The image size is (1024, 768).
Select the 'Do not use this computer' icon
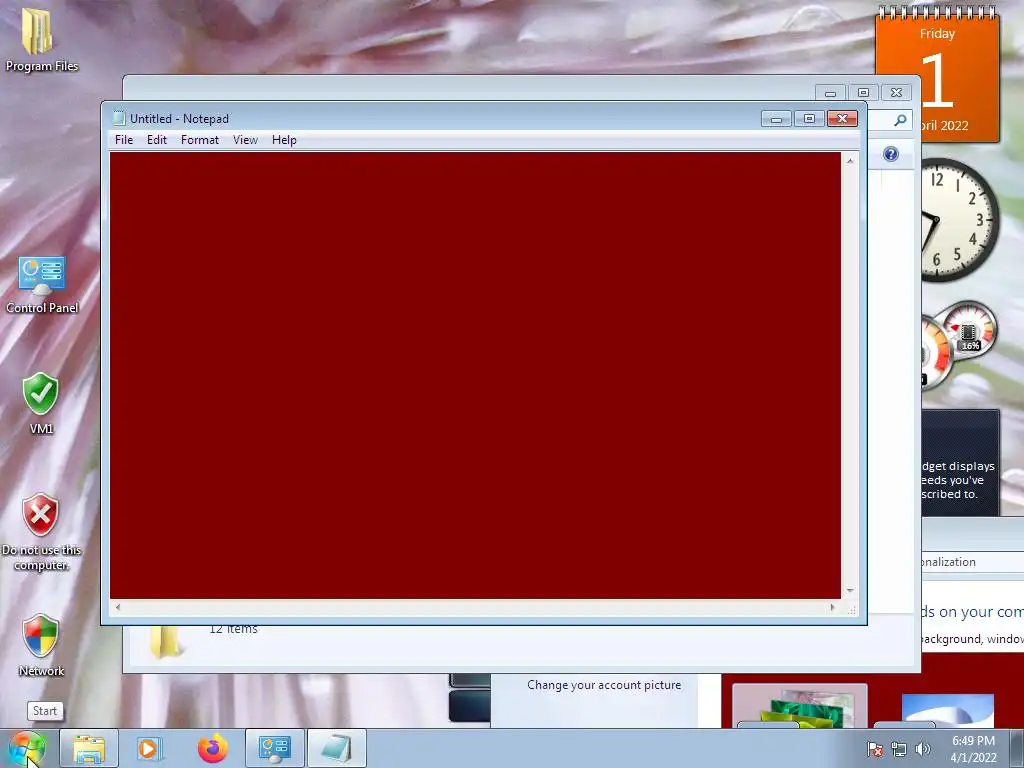click(41, 532)
